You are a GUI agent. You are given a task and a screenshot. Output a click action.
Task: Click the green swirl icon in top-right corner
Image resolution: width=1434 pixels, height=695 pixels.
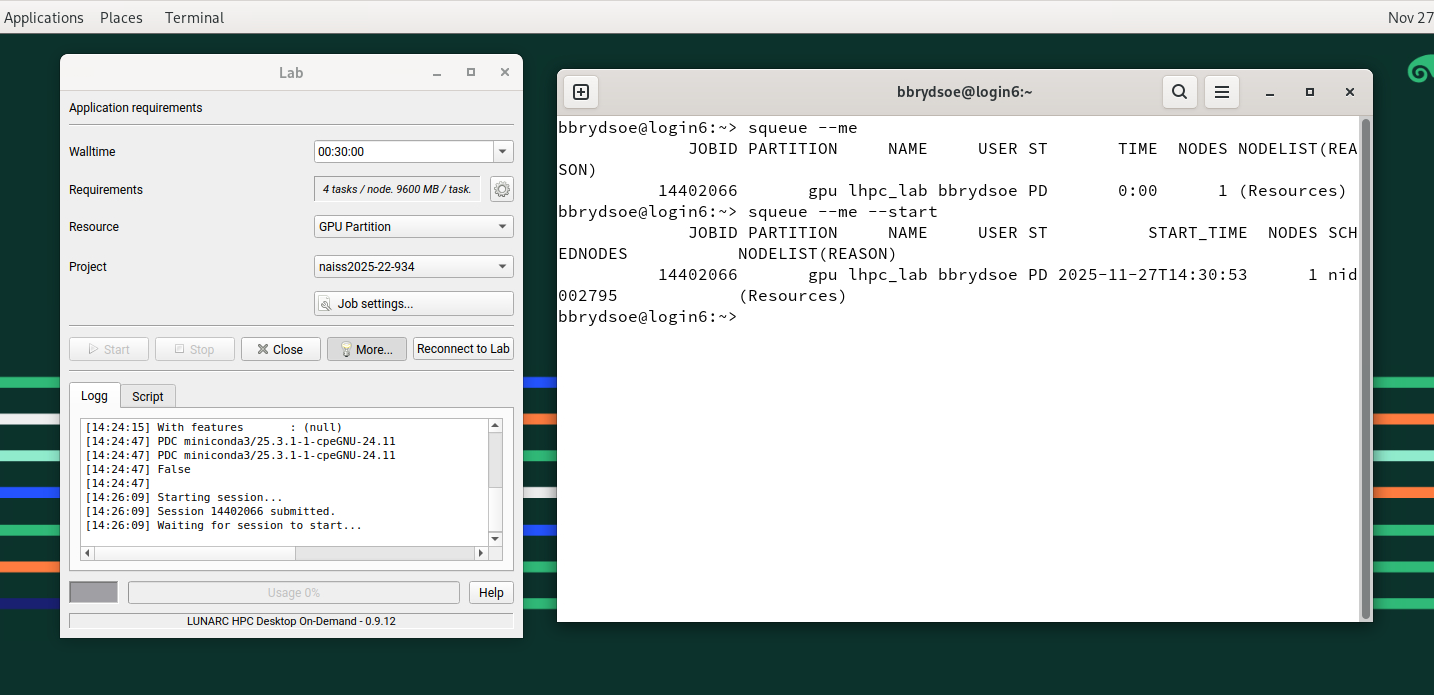click(x=1420, y=70)
